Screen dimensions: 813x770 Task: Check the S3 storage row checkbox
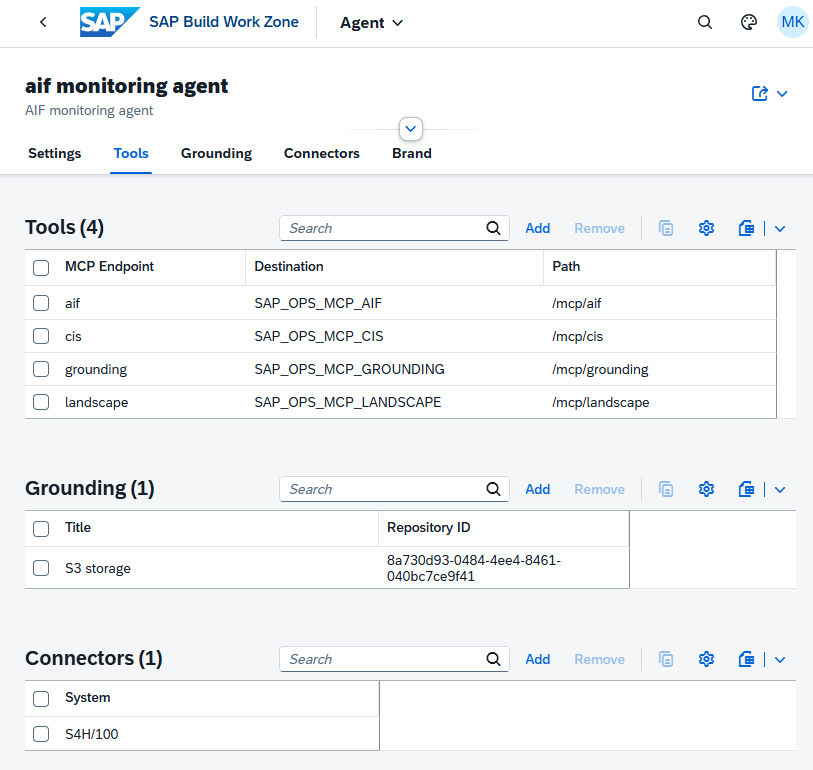coord(41,568)
